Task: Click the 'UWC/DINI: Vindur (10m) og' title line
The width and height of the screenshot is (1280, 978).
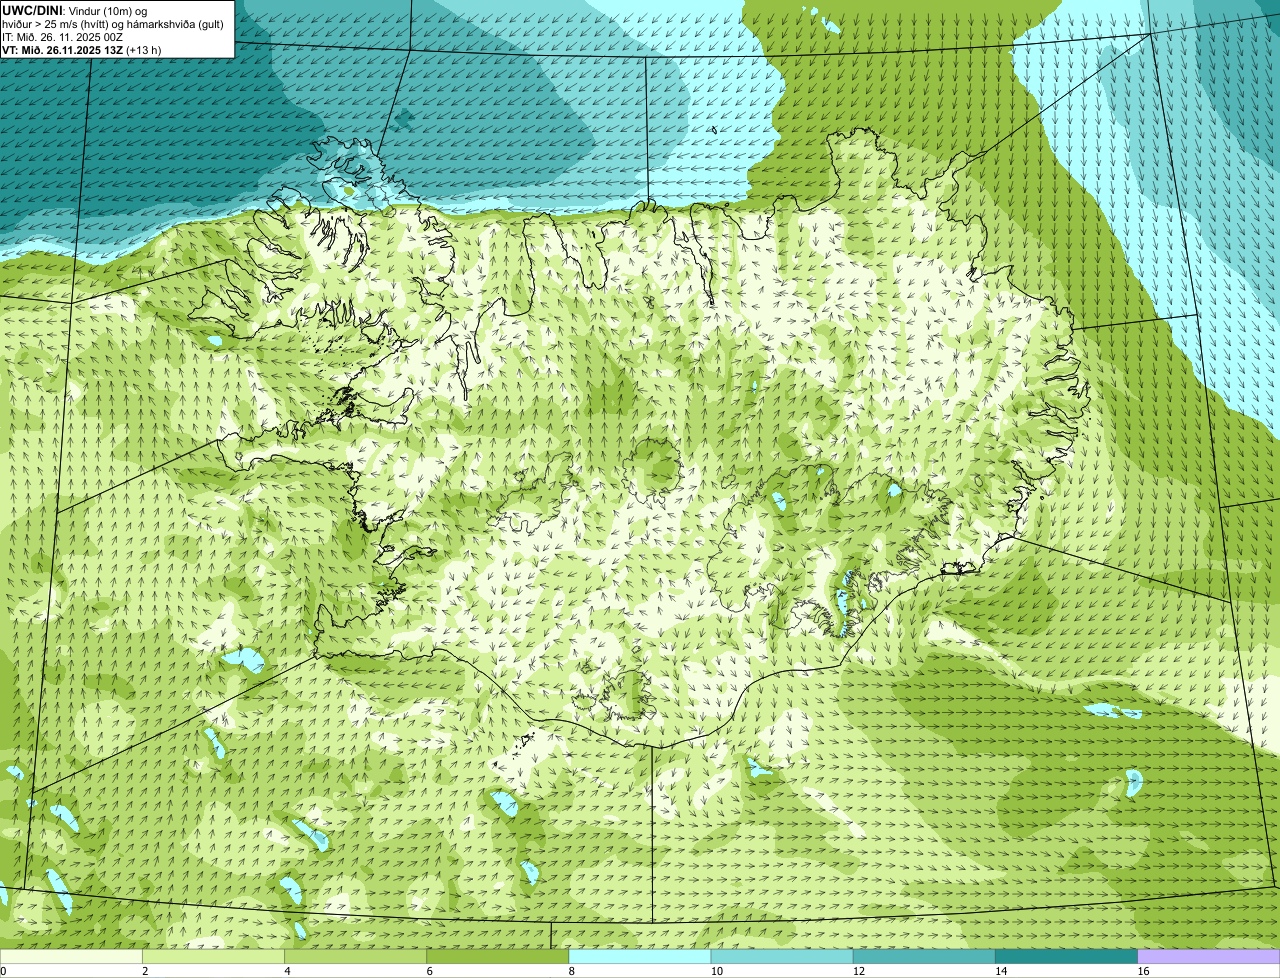Action: (x=75, y=10)
